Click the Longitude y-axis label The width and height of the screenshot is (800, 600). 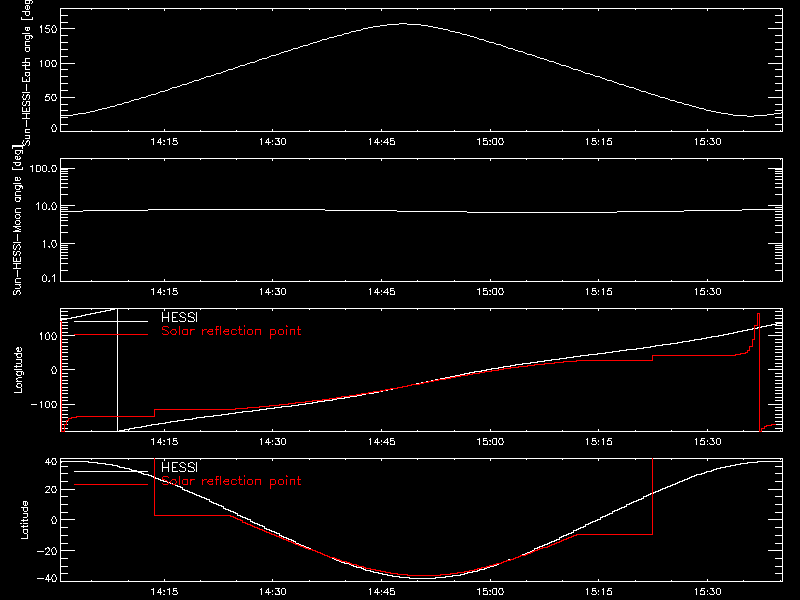click(18, 370)
